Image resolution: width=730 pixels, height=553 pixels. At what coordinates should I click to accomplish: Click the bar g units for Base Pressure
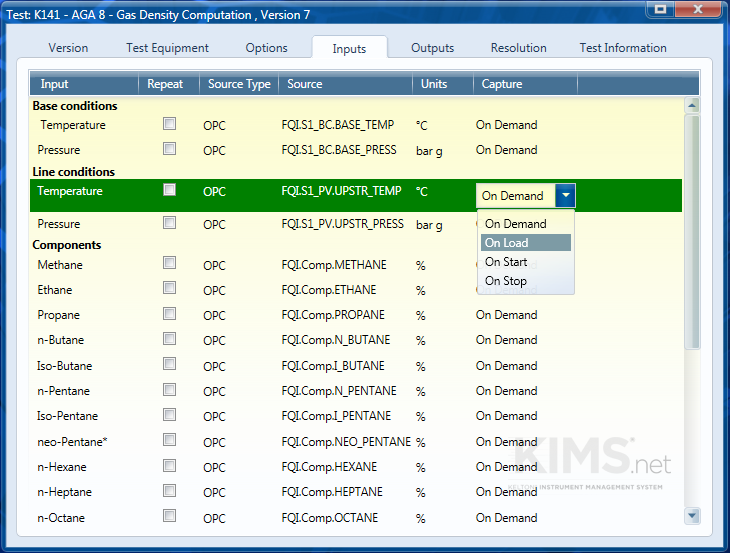pos(429,151)
